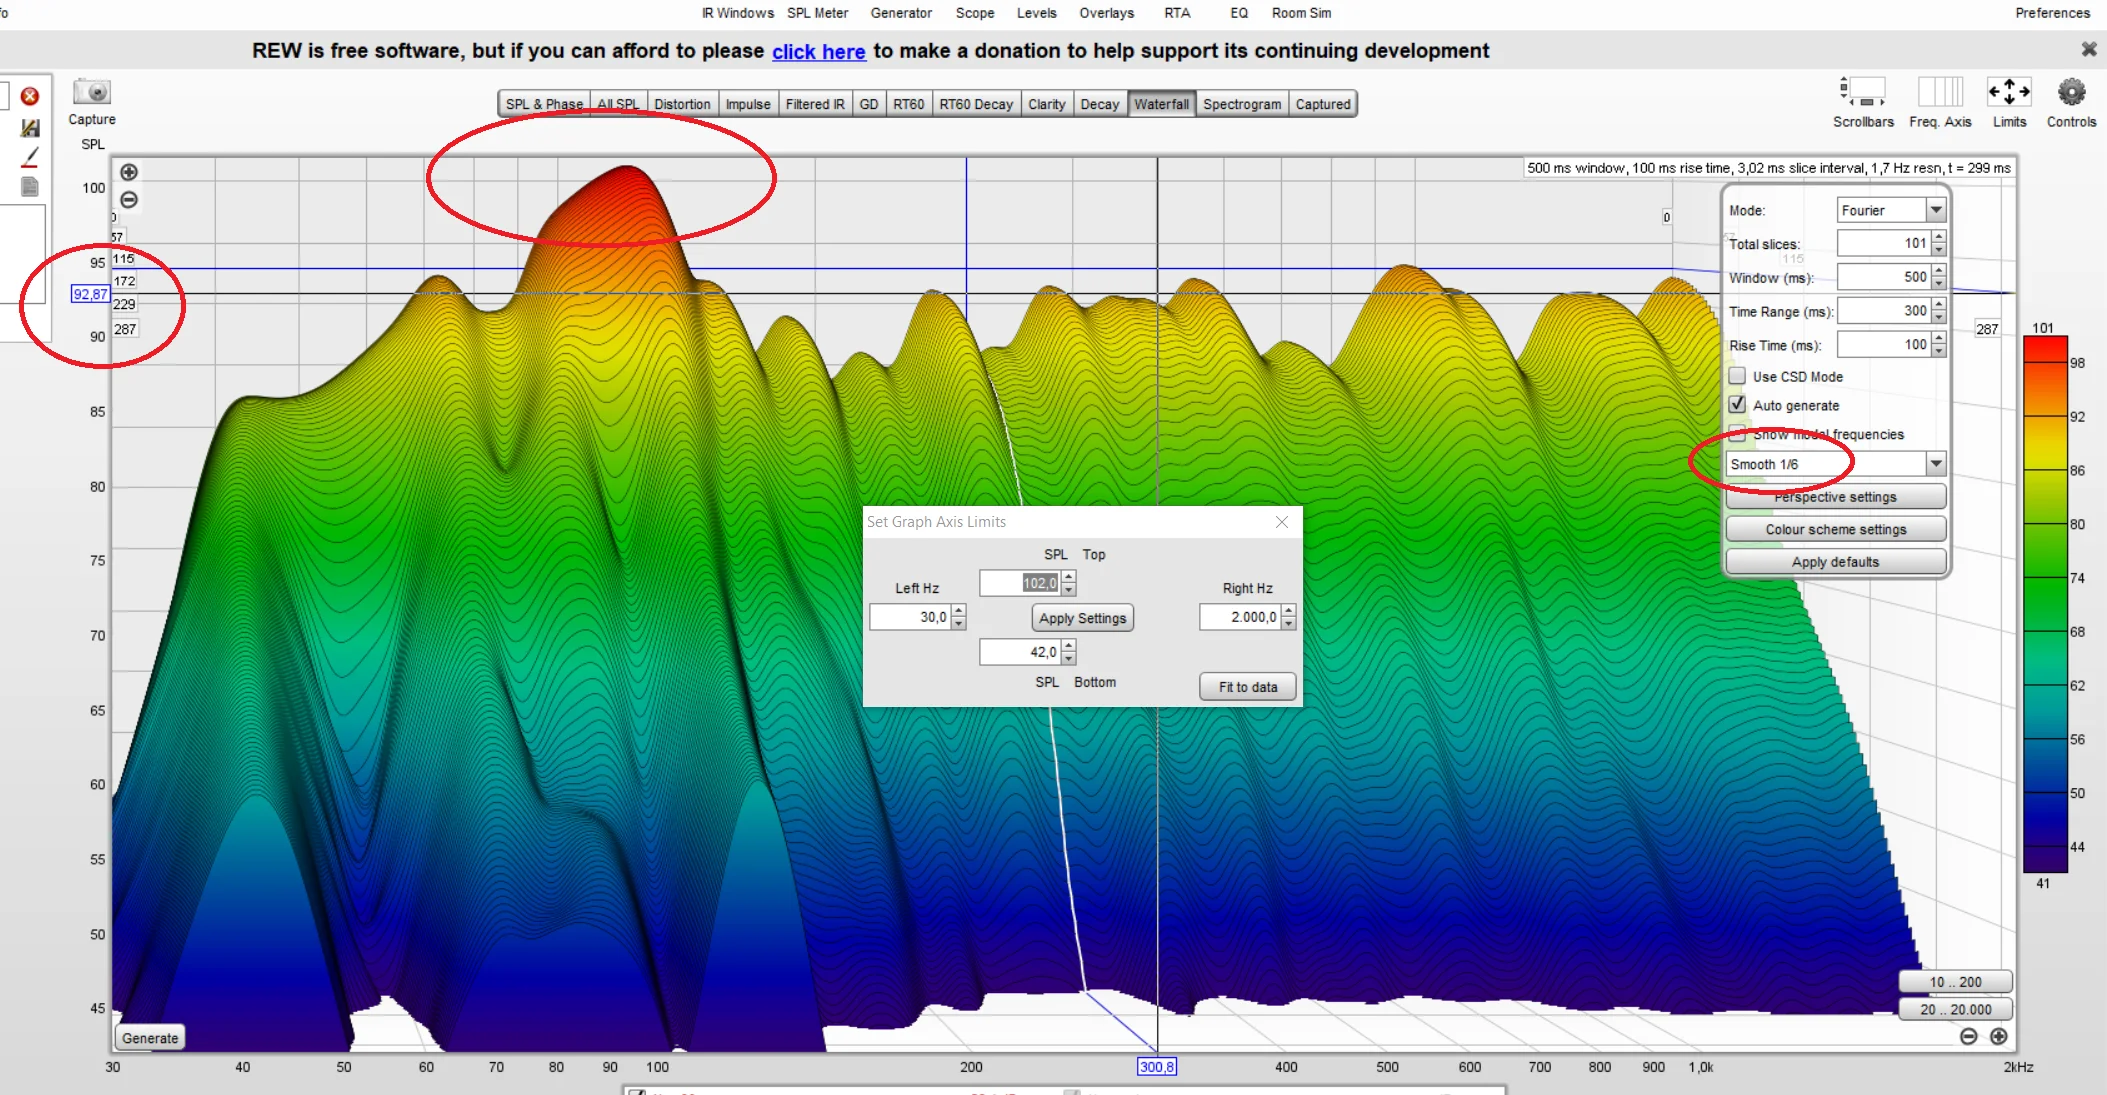Click the Fit to data button
Screen dimensions: 2107x1095
coord(1248,687)
